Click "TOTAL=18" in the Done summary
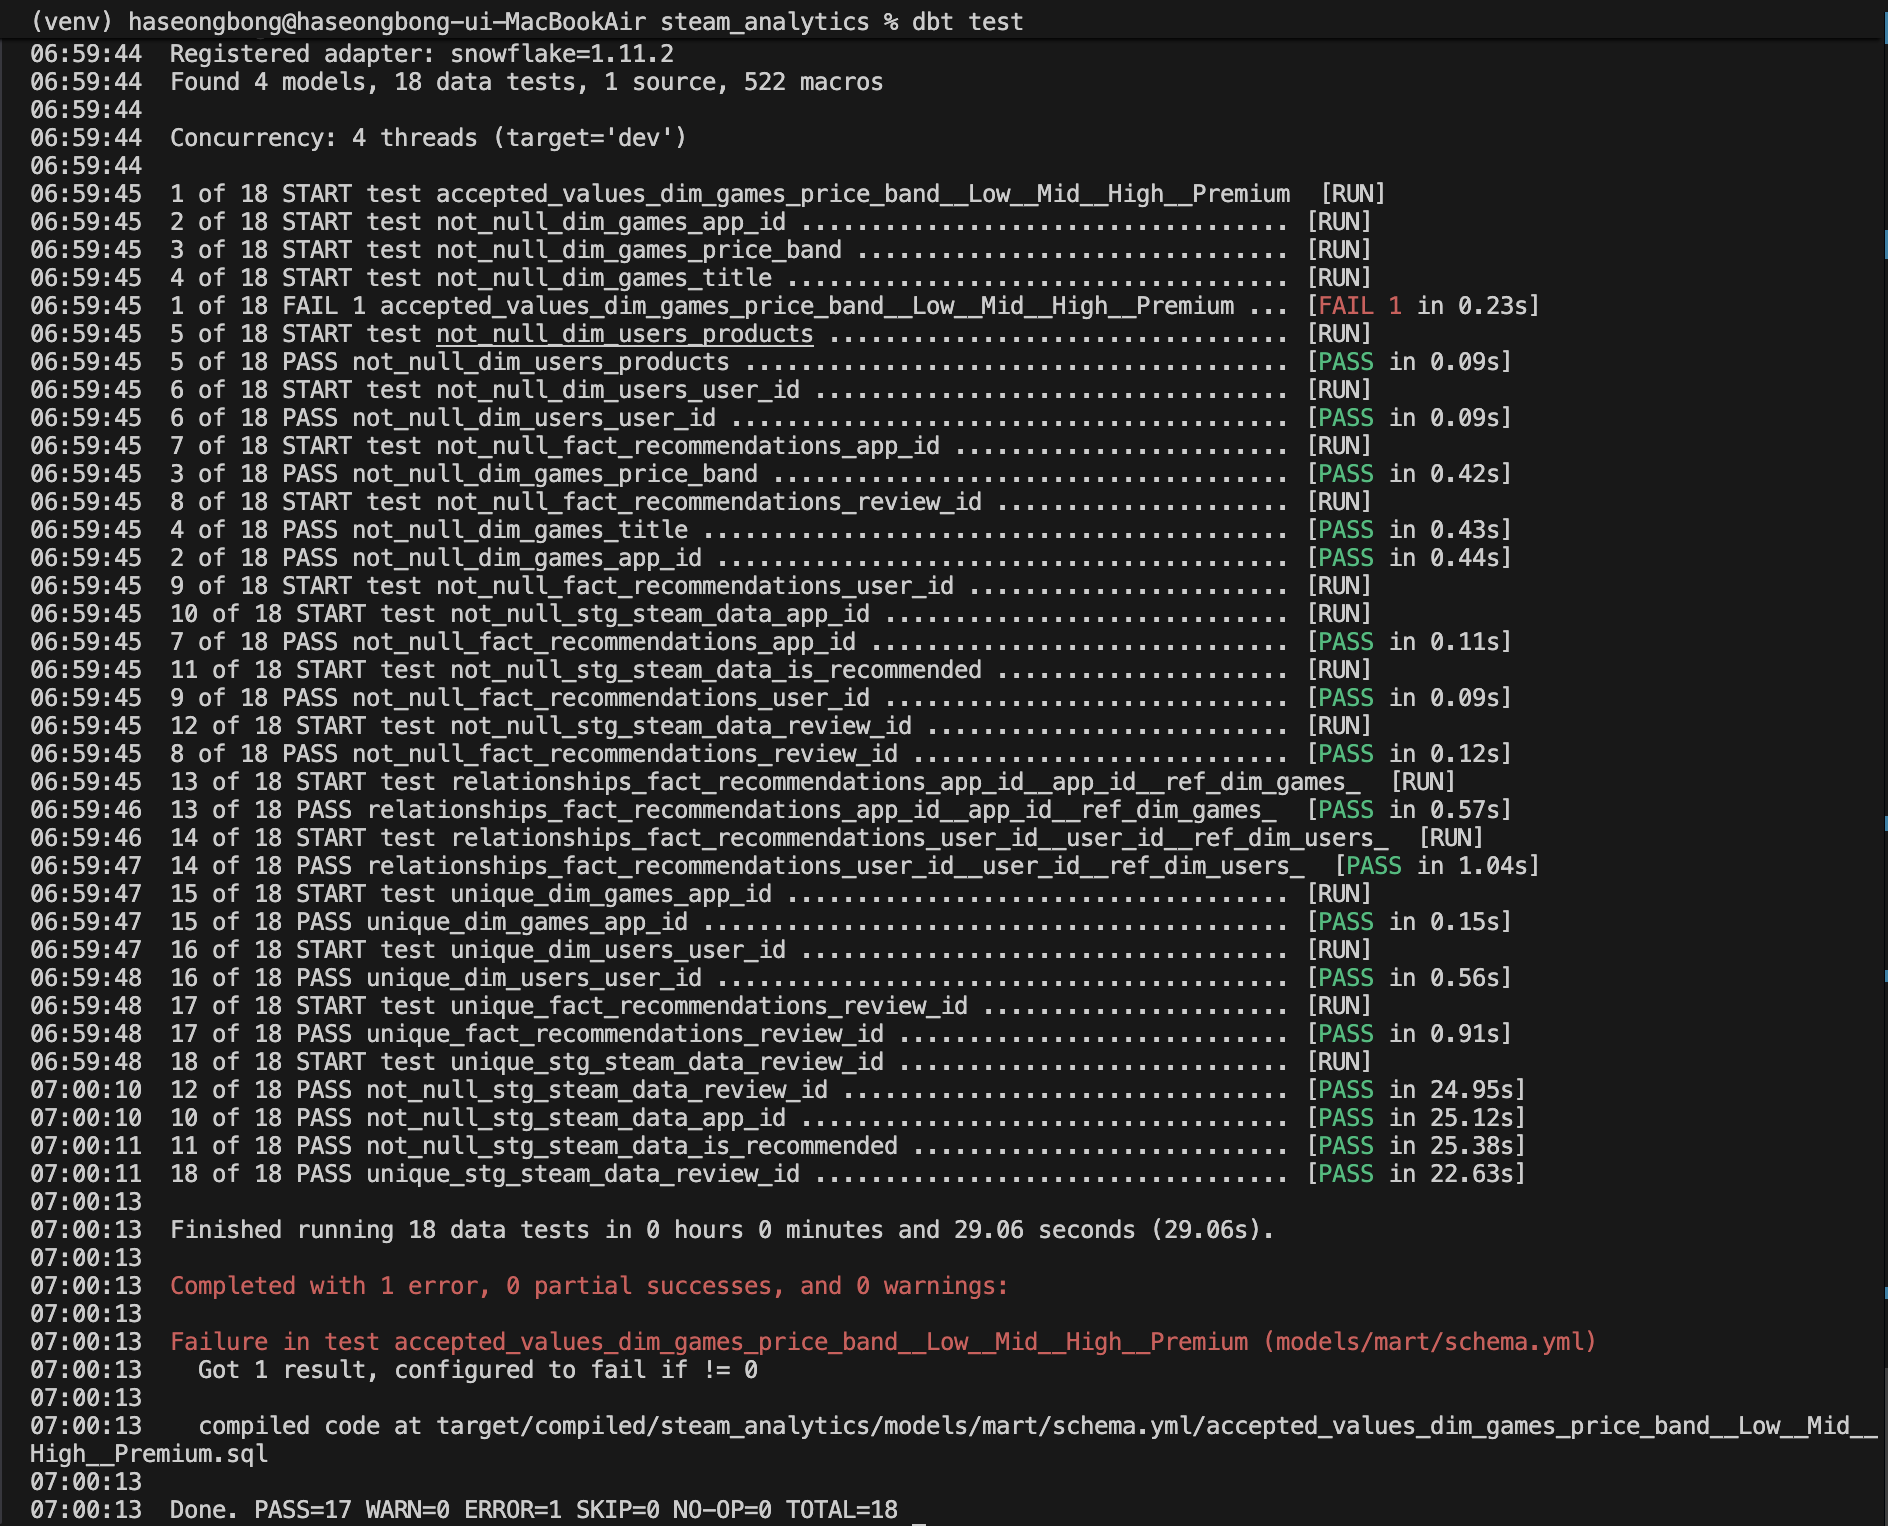Image resolution: width=1888 pixels, height=1526 pixels. click(x=842, y=1510)
